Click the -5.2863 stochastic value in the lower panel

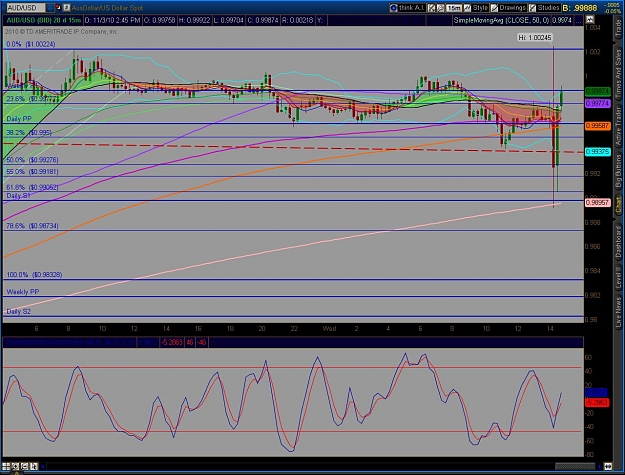(x=172, y=342)
